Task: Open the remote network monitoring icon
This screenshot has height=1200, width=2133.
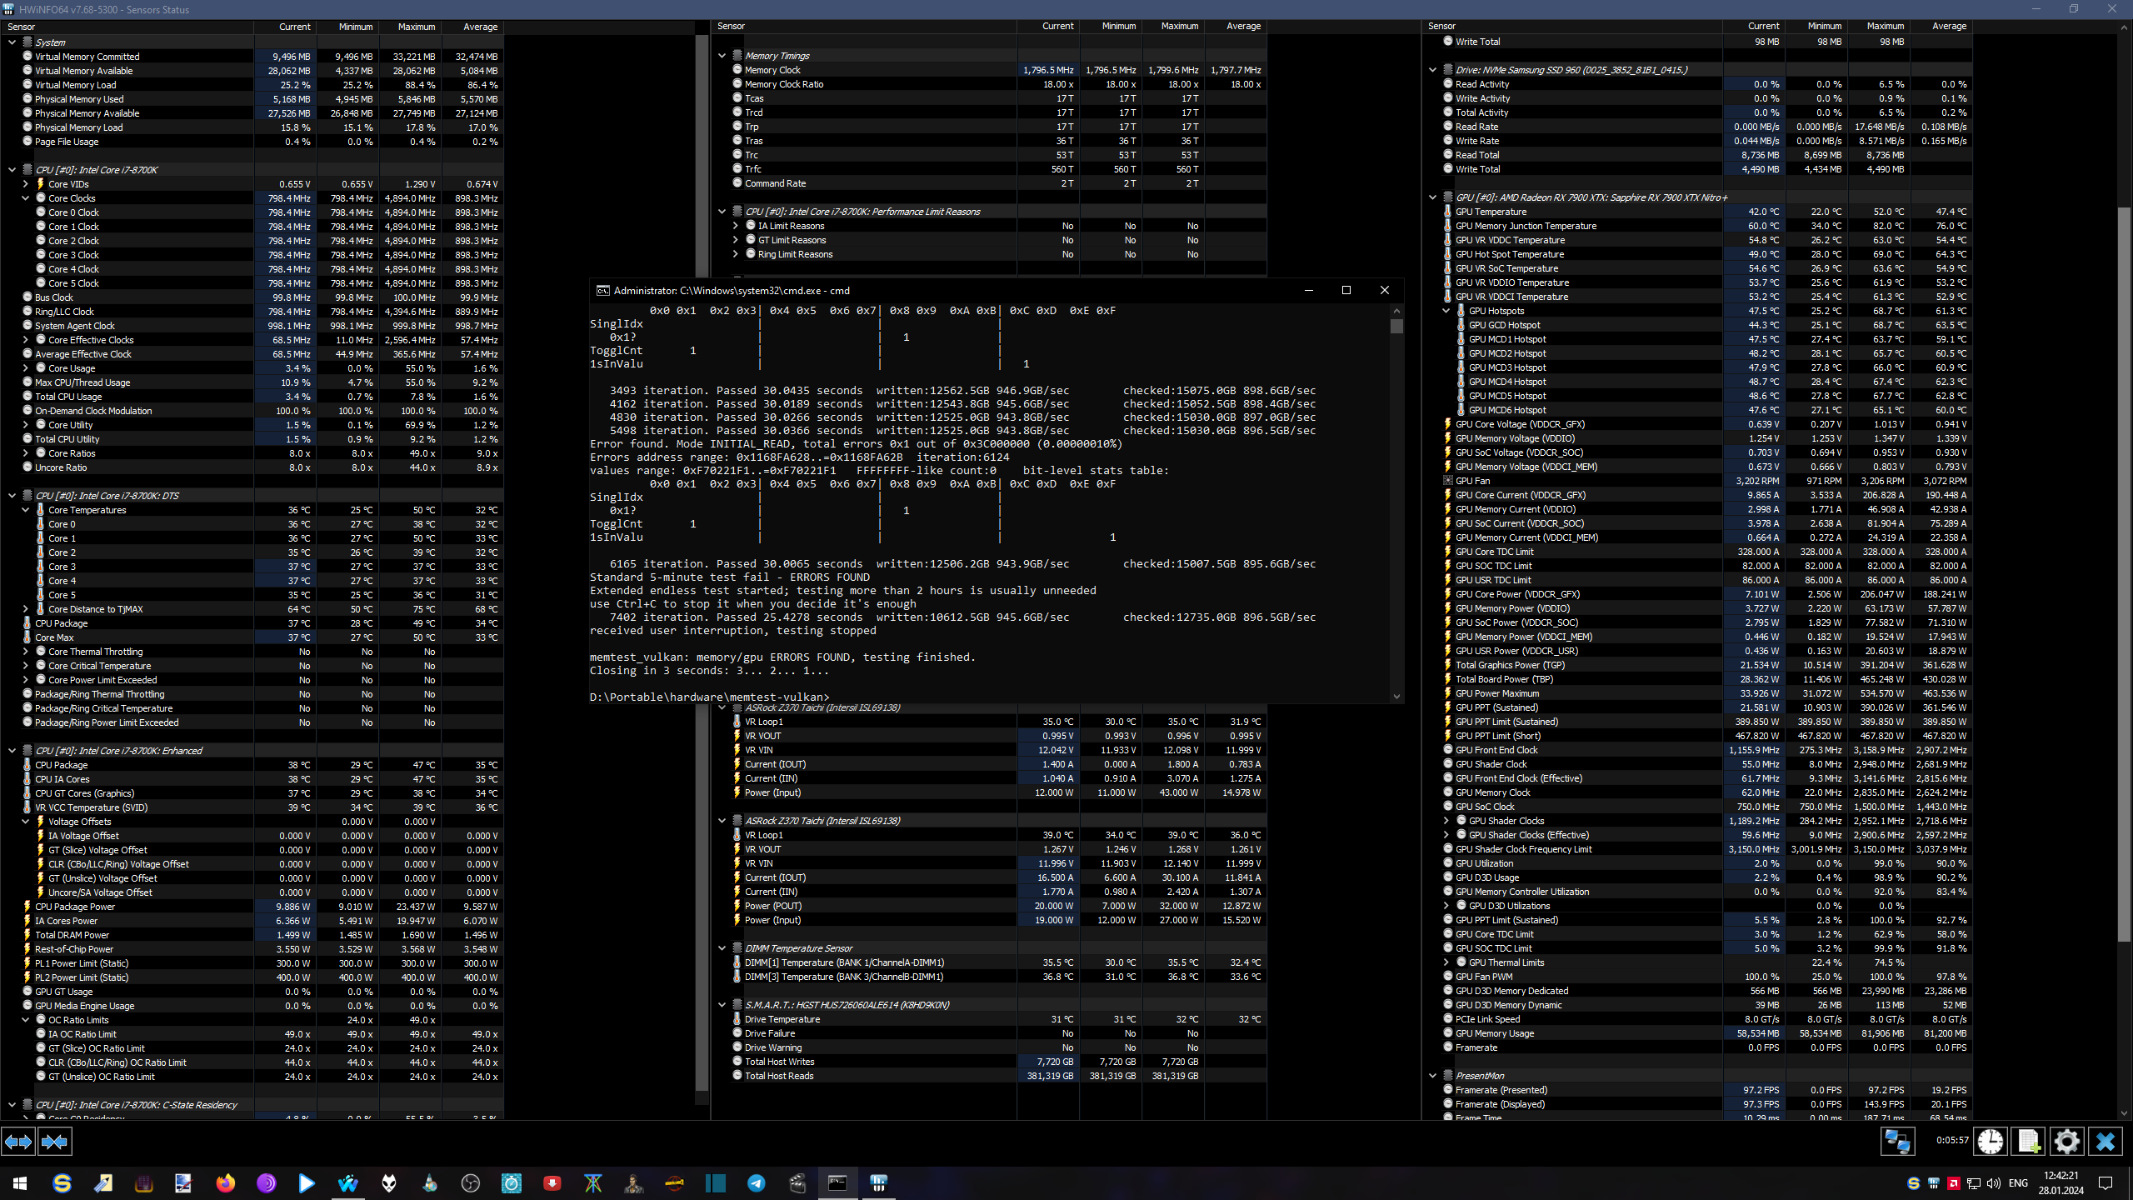Action: point(1897,1141)
